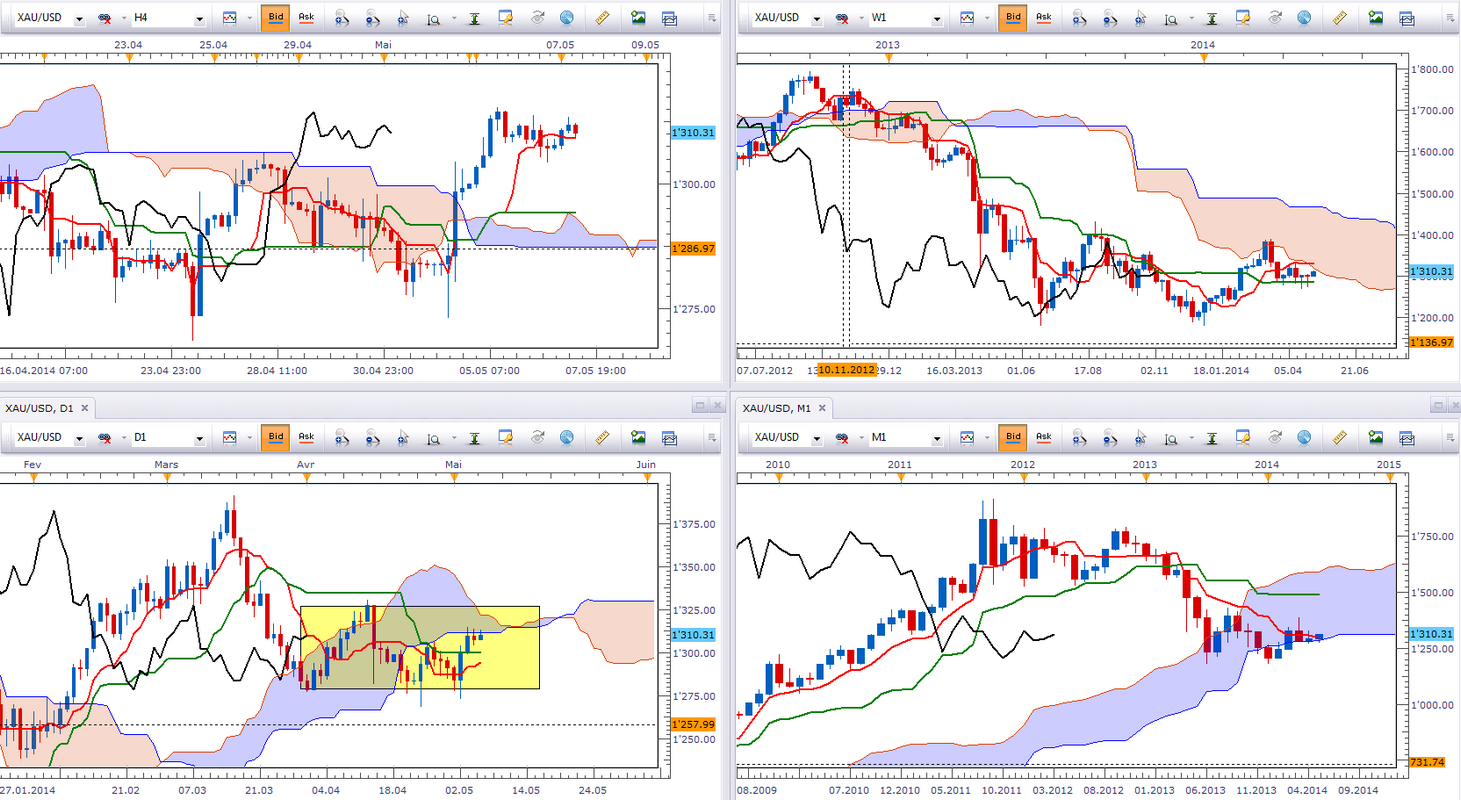Click the 1'136.97 price label on the W1 chart
1461x800 pixels.
tap(1431, 342)
